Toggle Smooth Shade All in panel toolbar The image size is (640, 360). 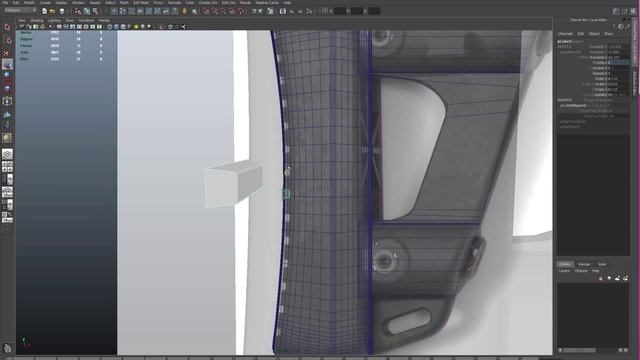click(116, 27)
